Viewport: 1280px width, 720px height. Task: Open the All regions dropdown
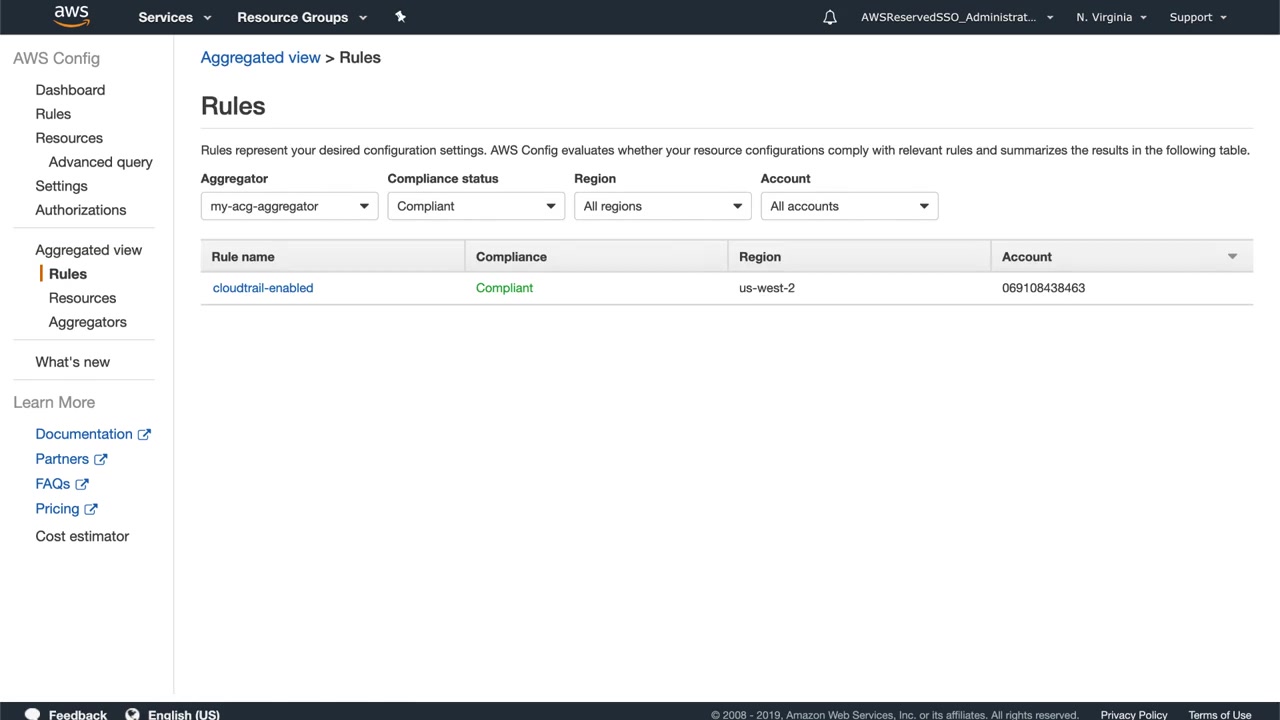pos(662,206)
